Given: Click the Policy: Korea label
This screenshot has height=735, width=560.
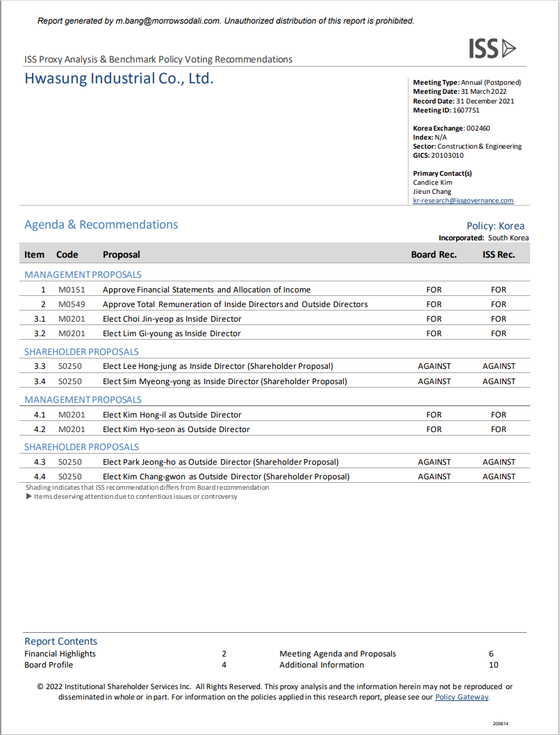Looking at the screenshot, I should click(x=495, y=225).
